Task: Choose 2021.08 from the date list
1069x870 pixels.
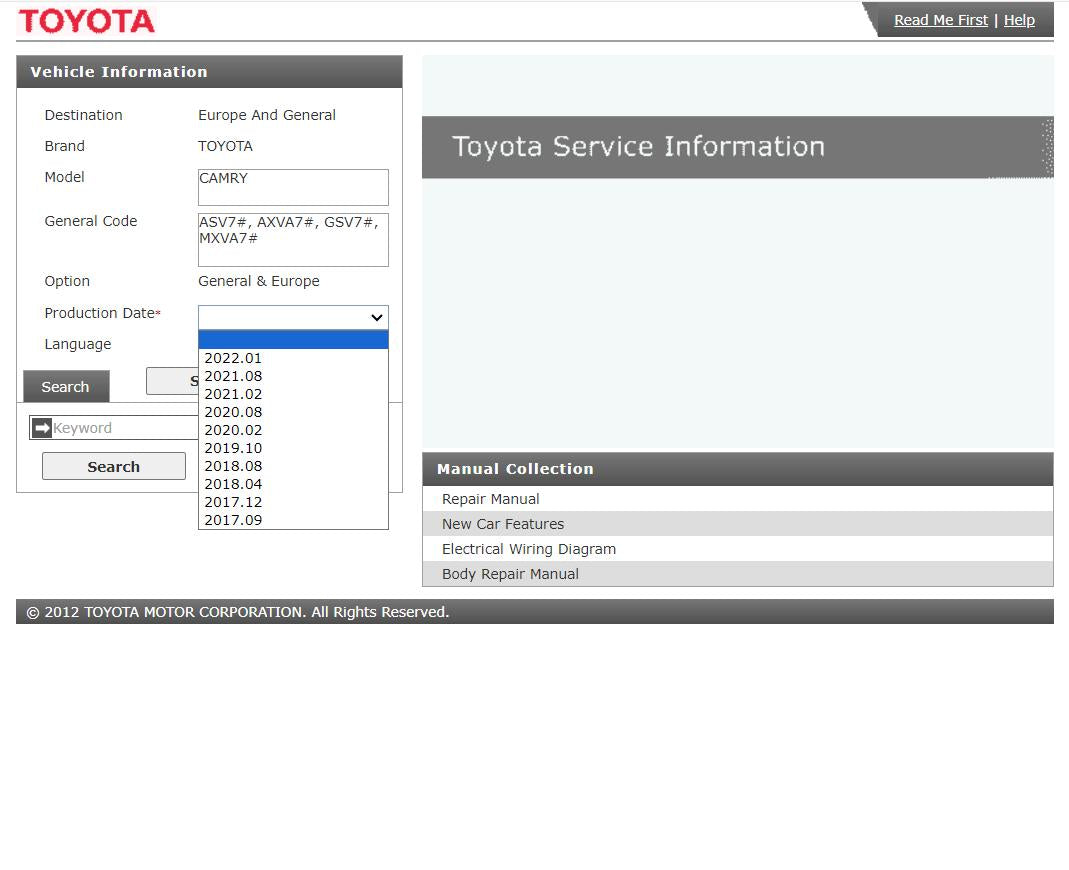Action: tap(233, 376)
